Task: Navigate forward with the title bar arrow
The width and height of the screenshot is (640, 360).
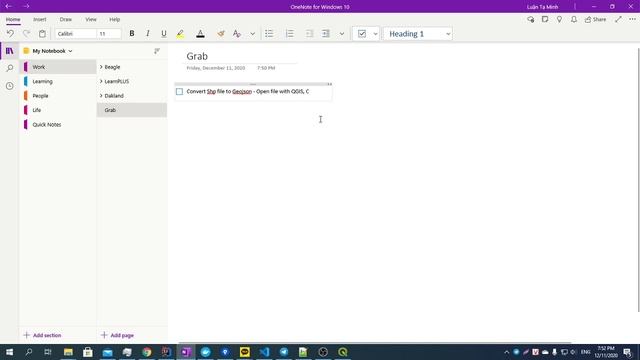Action: (26, 6)
